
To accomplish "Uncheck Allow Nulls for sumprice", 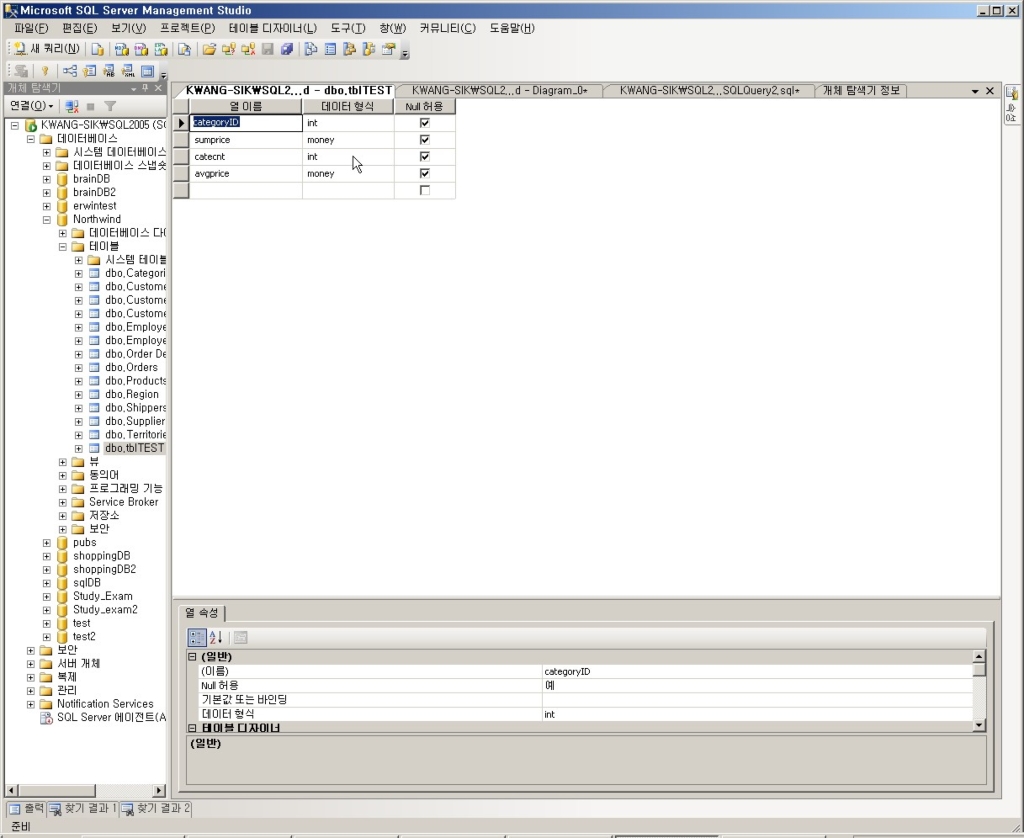I will click(x=424, y=140).
